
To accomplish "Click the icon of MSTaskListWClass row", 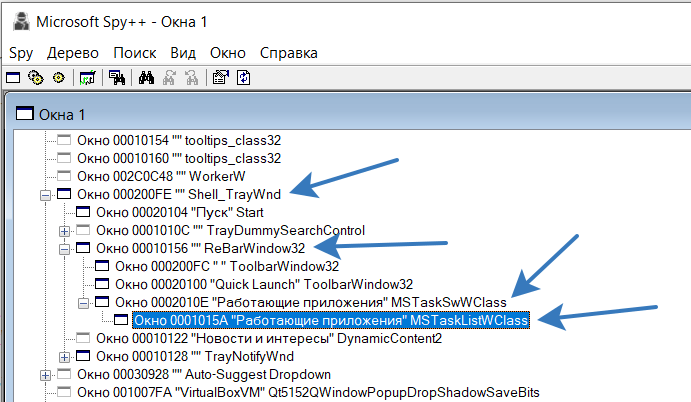I will pos(121,320).
